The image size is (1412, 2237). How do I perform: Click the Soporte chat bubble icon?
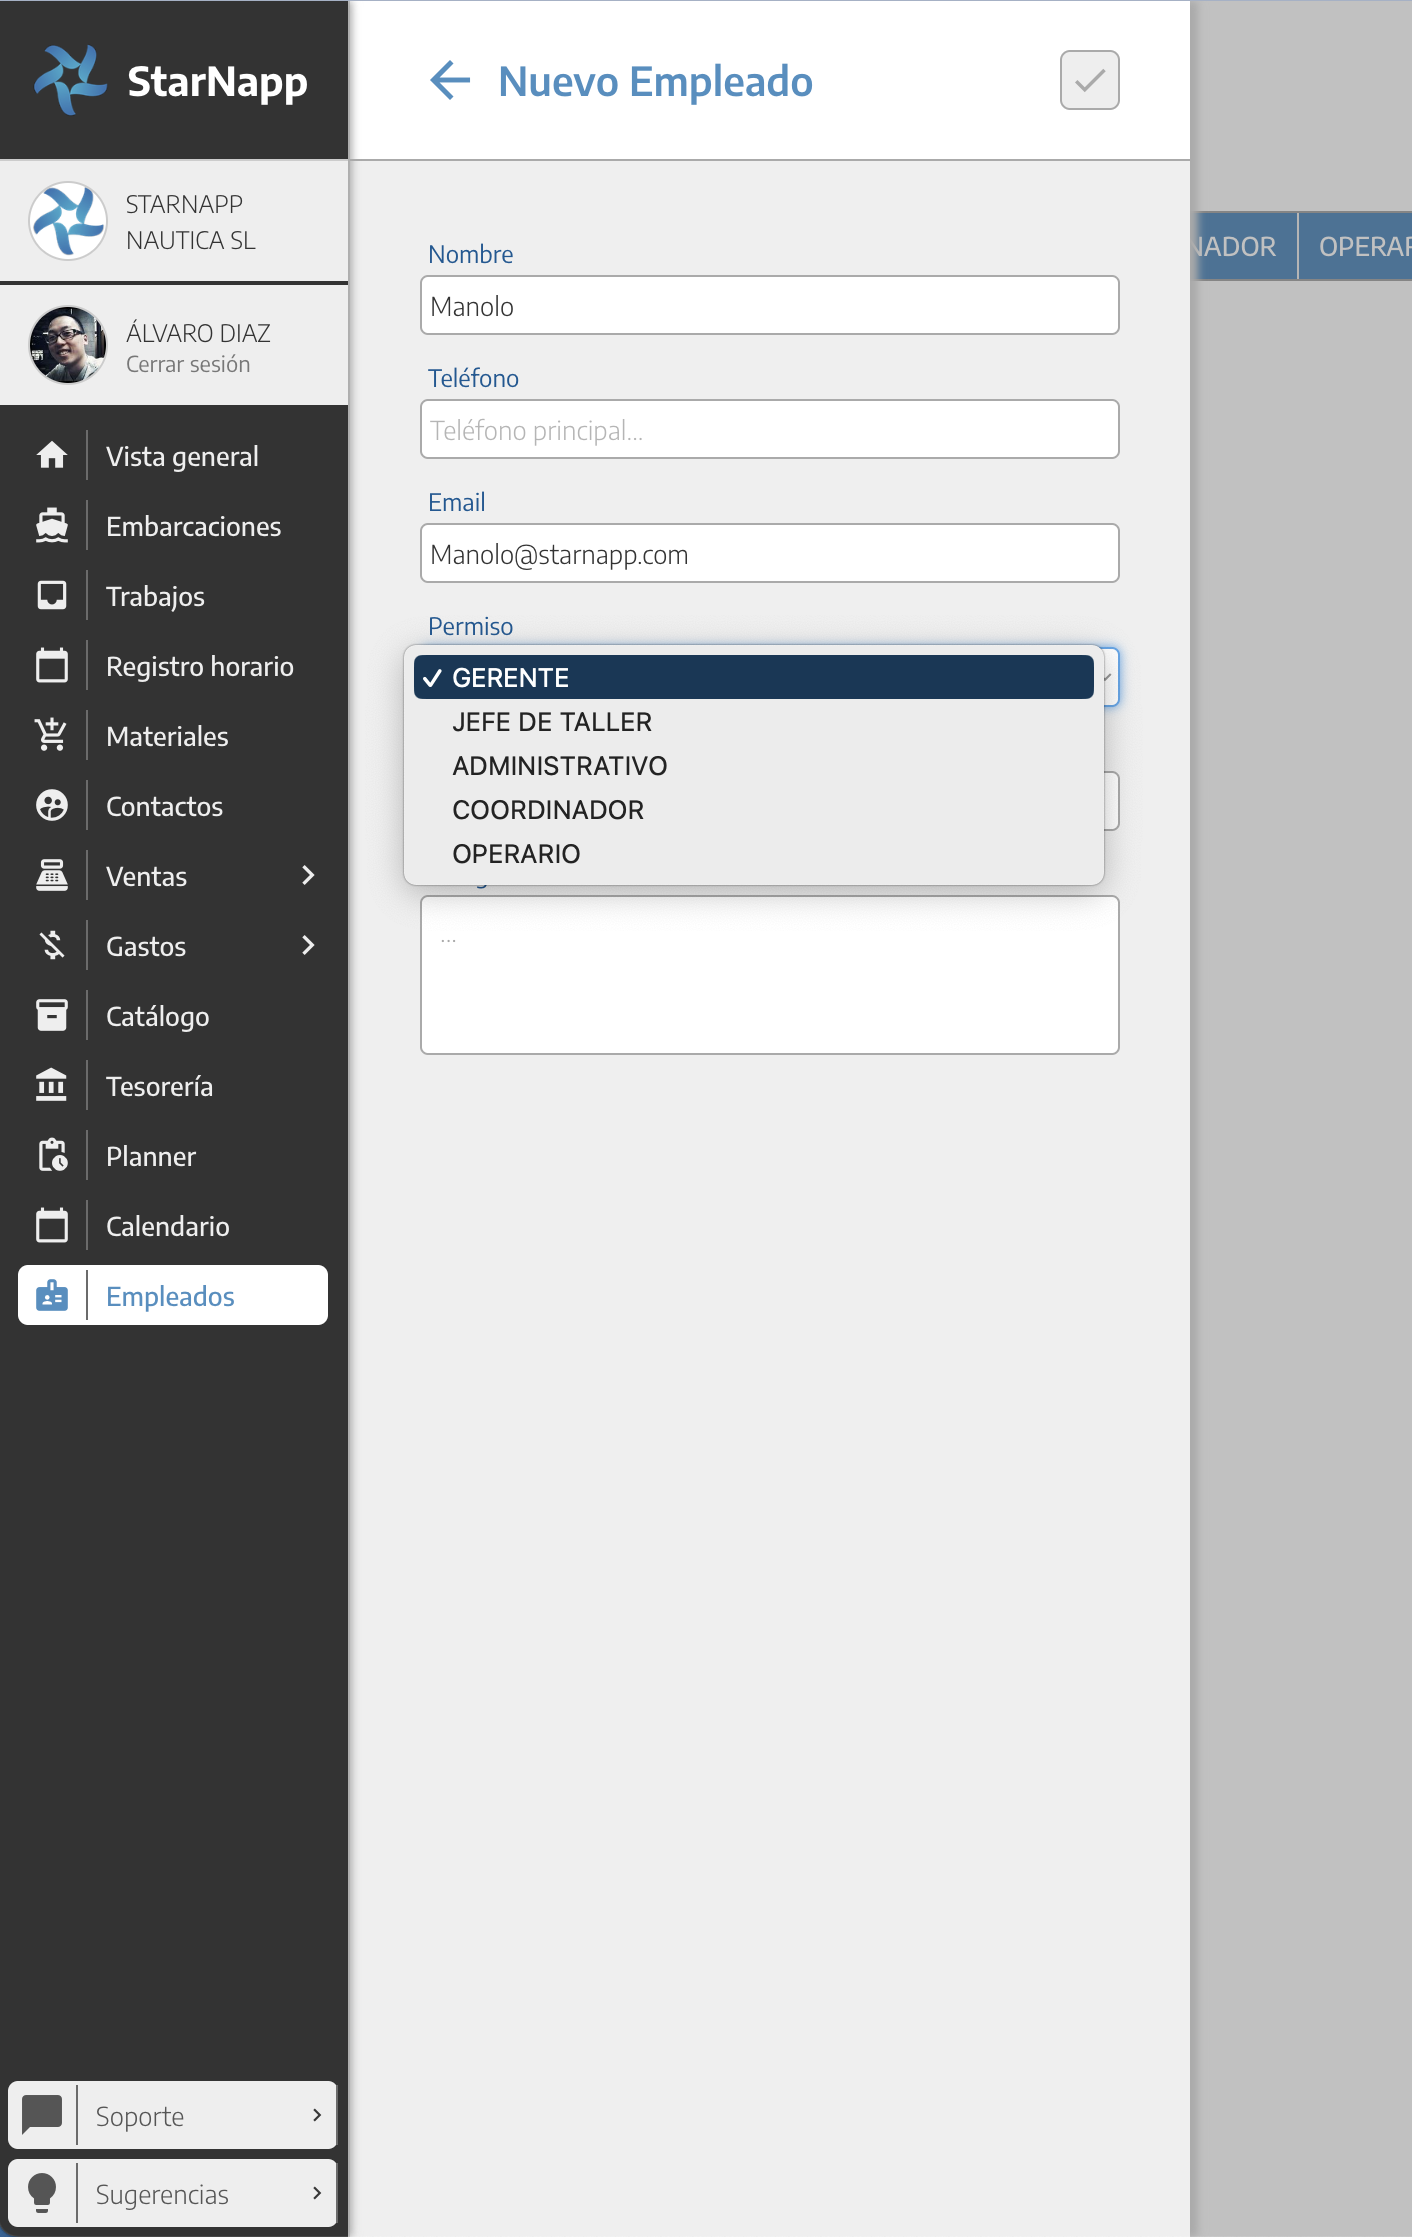click(43, 2115)
